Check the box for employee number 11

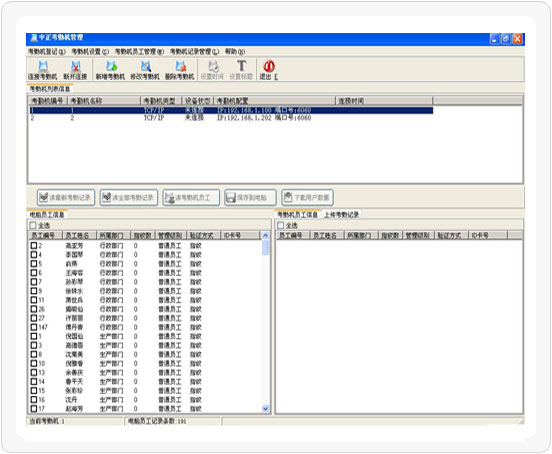(x=34, y=300)
